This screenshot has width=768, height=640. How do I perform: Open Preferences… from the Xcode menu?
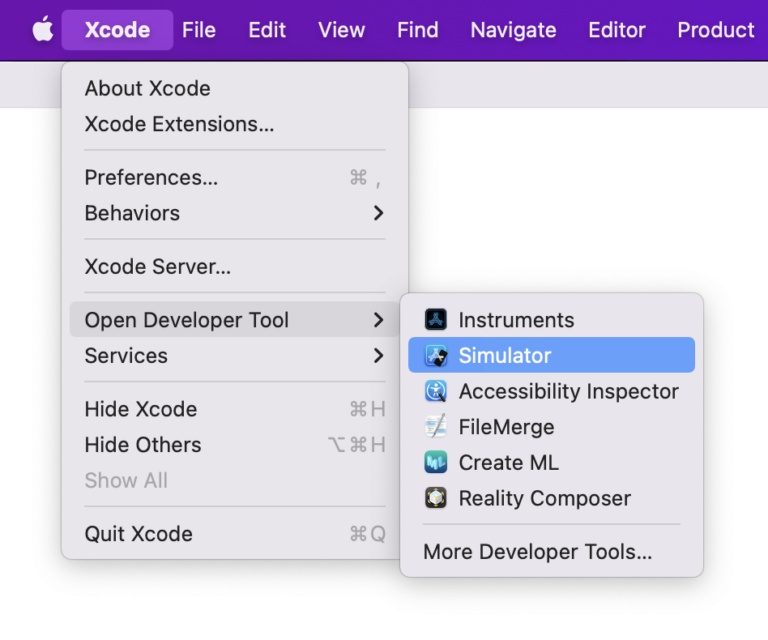tap(151, 178)
